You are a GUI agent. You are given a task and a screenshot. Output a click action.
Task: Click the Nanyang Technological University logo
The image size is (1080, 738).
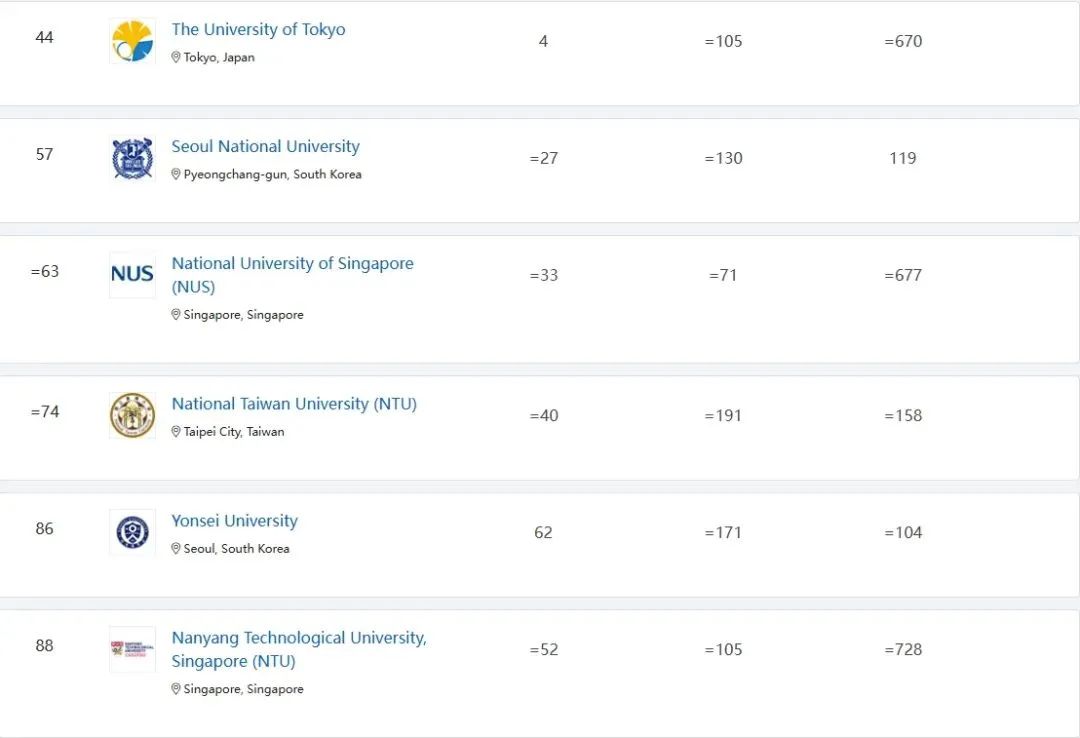tap(132, 649)
